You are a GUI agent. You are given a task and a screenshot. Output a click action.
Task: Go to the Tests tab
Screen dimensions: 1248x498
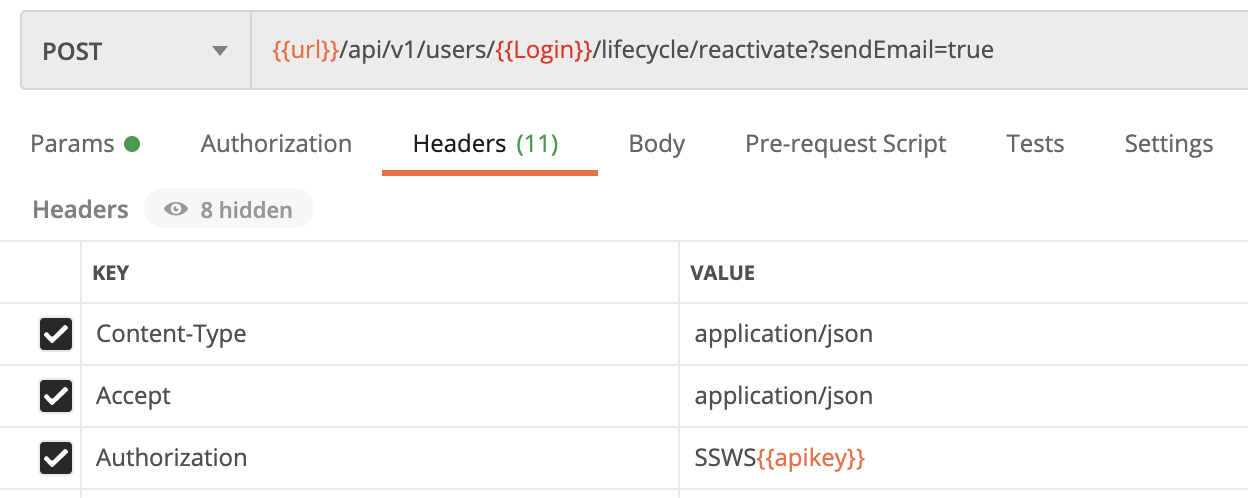click(1035, 144)
